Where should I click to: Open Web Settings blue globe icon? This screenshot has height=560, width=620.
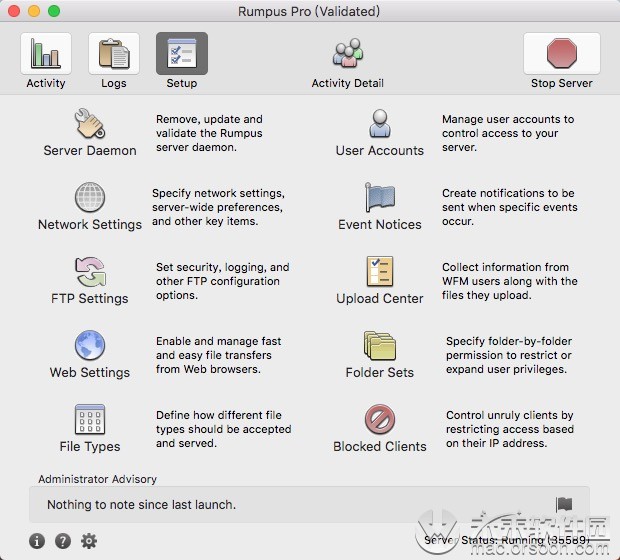(90, 345)
